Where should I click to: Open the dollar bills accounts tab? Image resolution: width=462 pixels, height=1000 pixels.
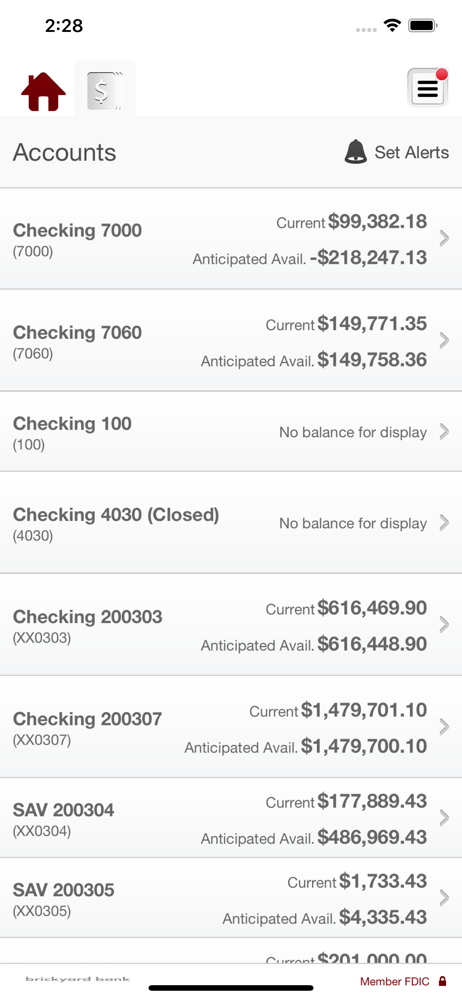point(105,89)
